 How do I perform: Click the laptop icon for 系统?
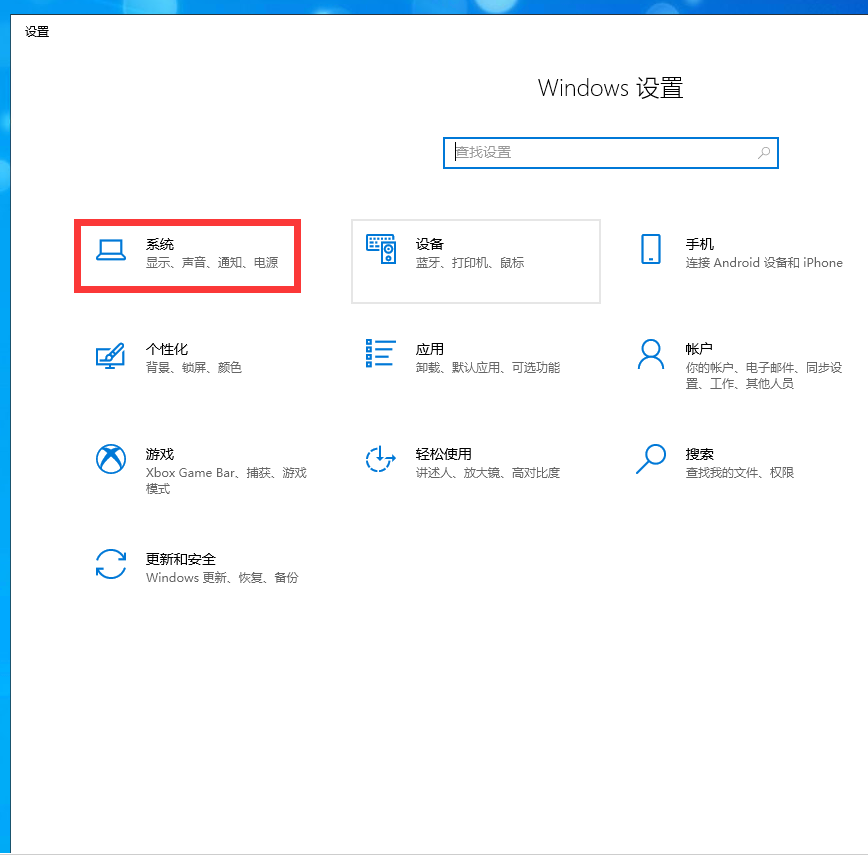pyautogui.click(x=111, y=250)
